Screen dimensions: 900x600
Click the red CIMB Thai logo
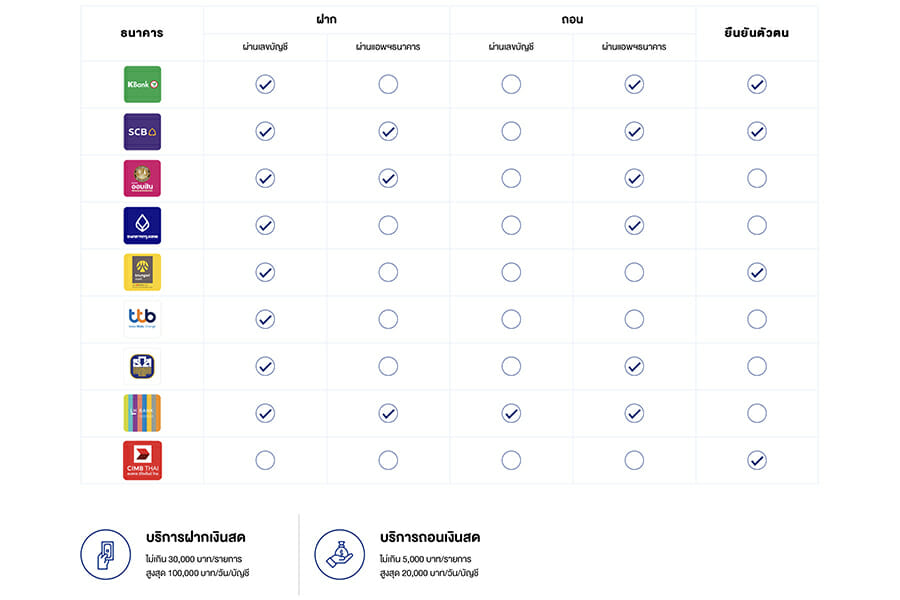click(142, 460)
